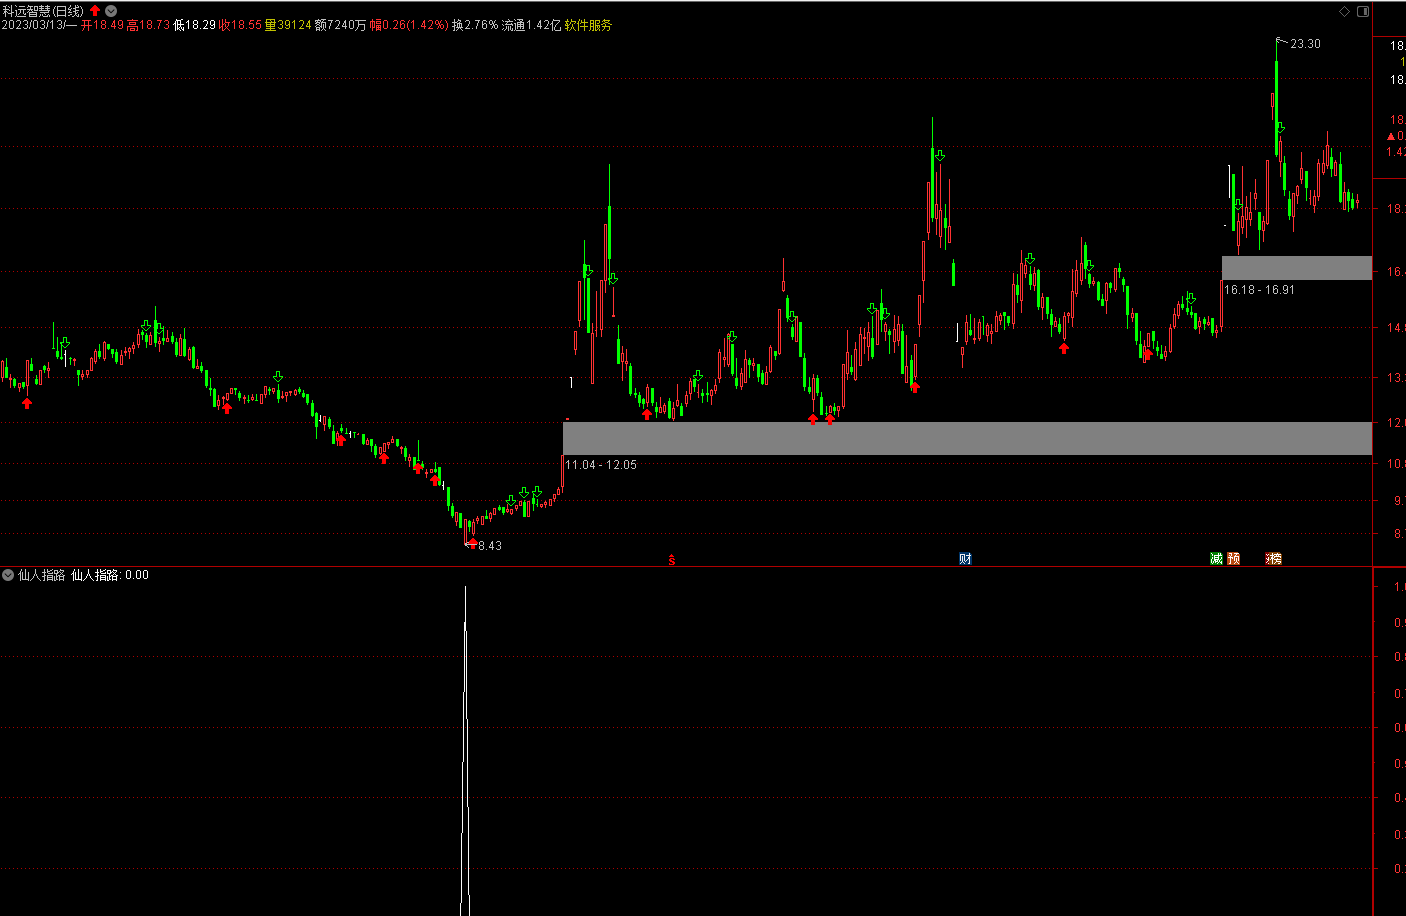Click the gray 16.18 - 16.91 gap zone
This screenshot has height=916, width=1406.
point(1297,268)
